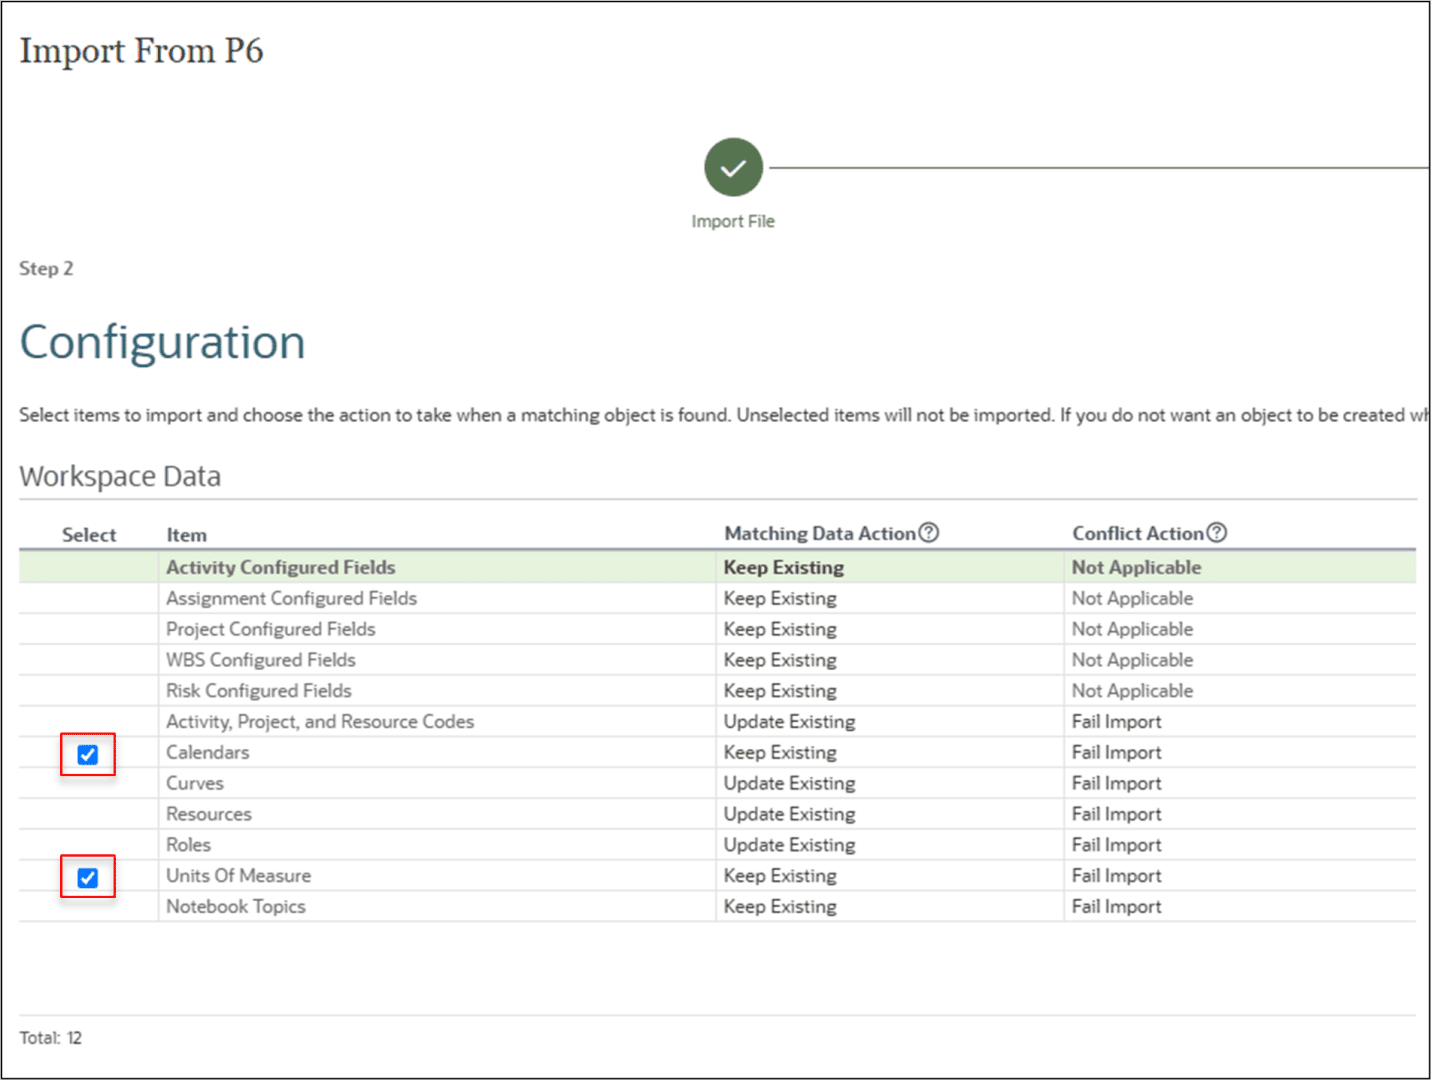
Task: Open Keep Existing action for Units Of Measure
Action: pyautogui.click(x=780, y=876)
